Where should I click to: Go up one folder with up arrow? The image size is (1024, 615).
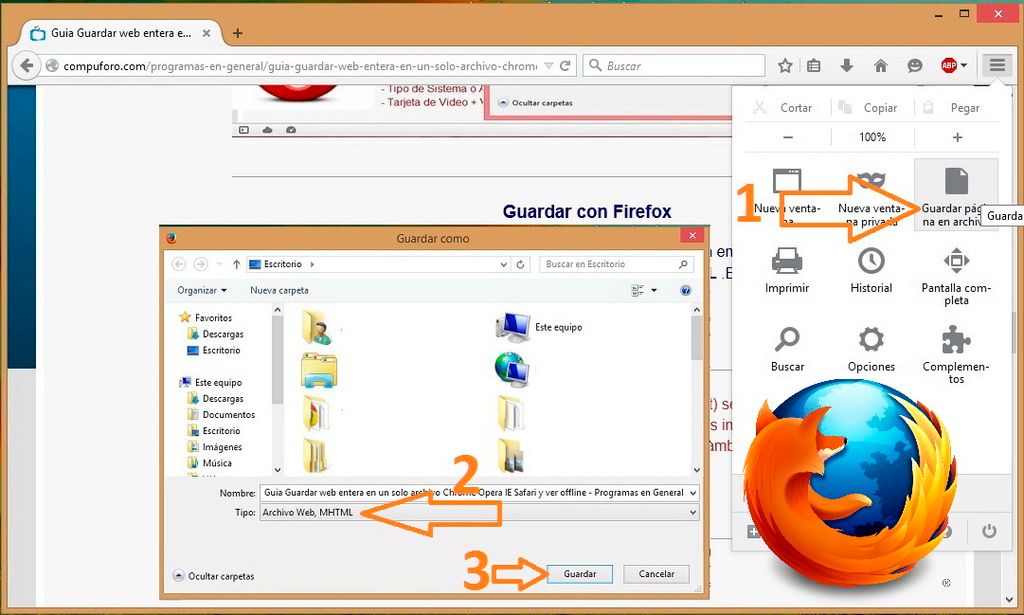[236, 264]
